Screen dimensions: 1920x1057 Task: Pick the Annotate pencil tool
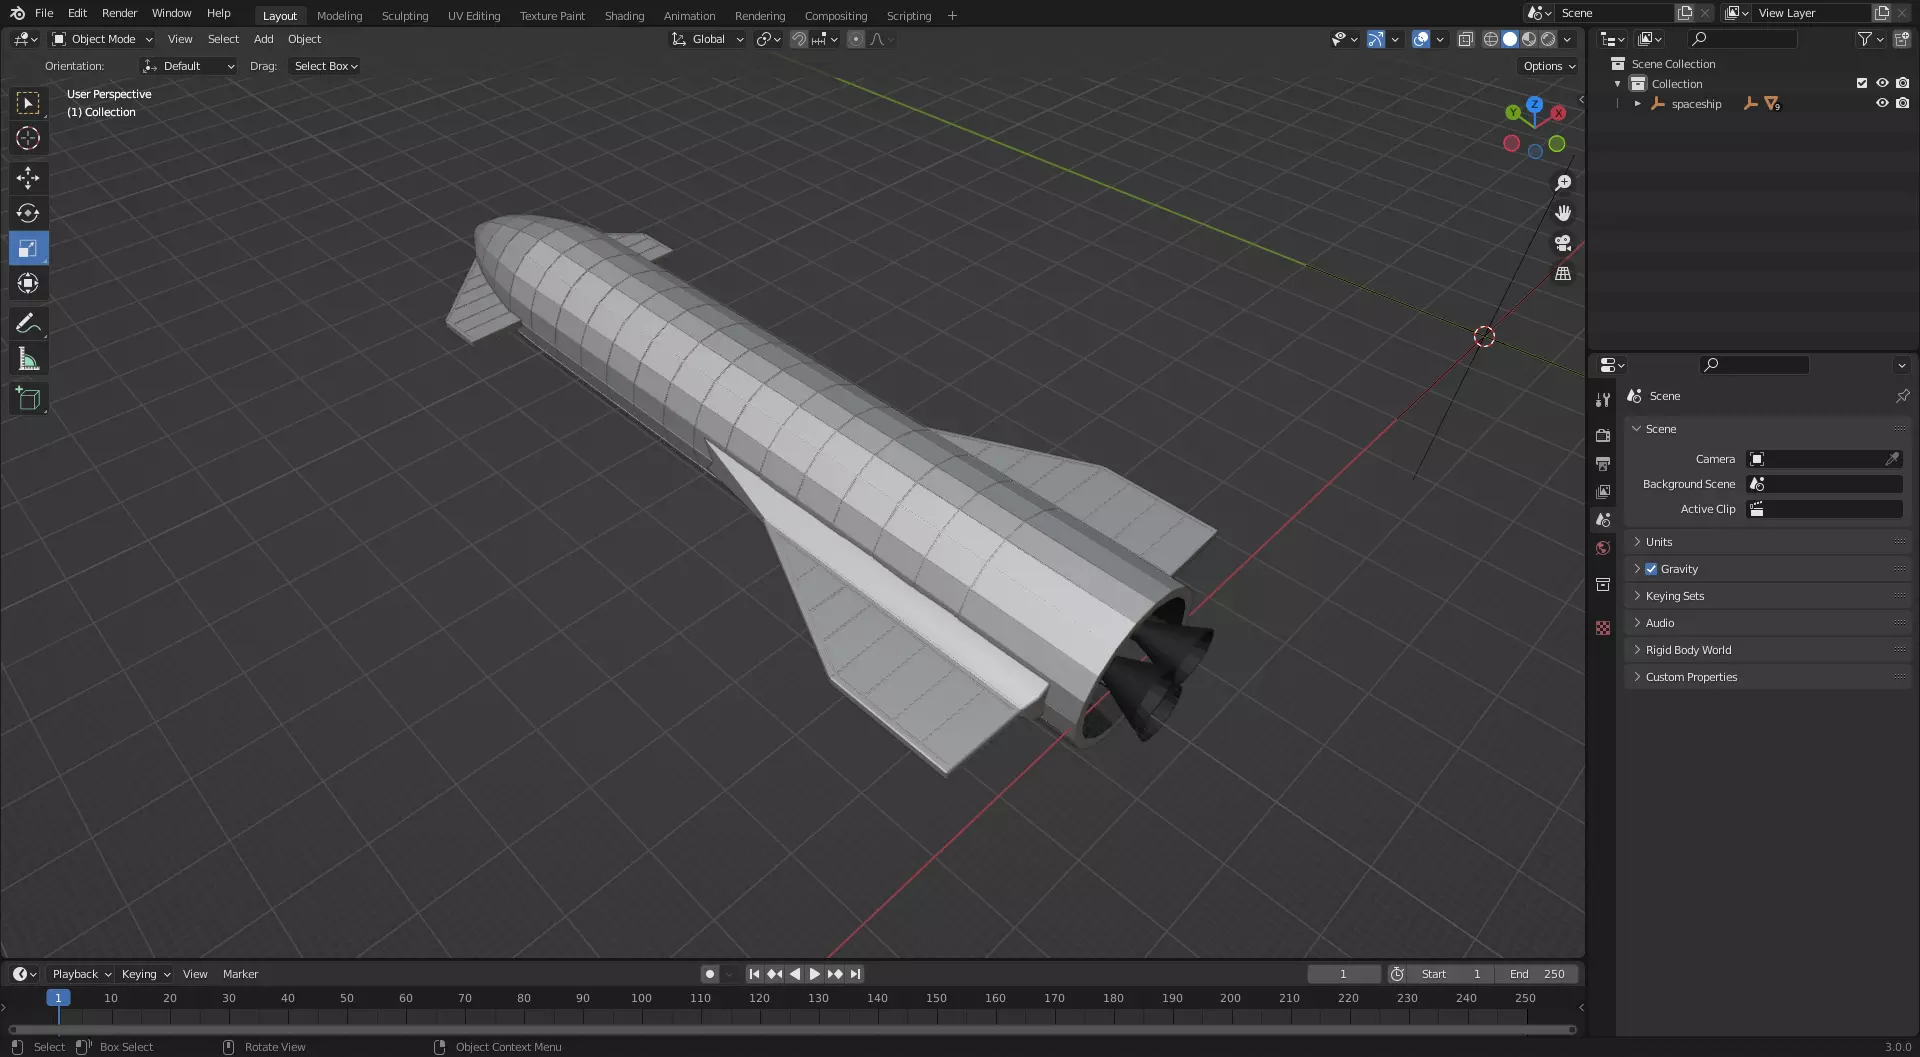pyautogui.click(x=28, y=323)
